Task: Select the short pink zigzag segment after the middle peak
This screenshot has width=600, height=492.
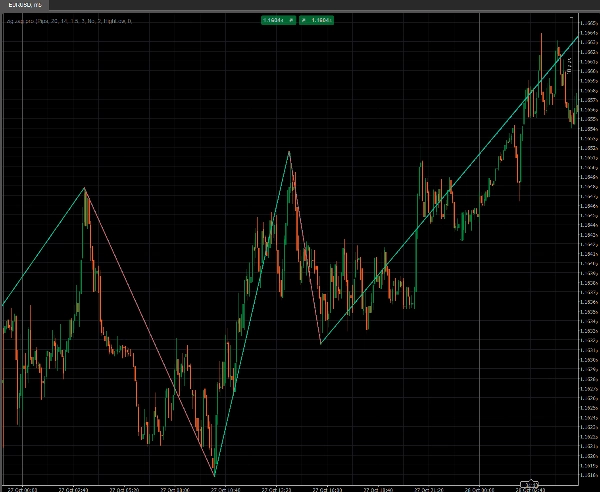Action: [x=305, y=248]
